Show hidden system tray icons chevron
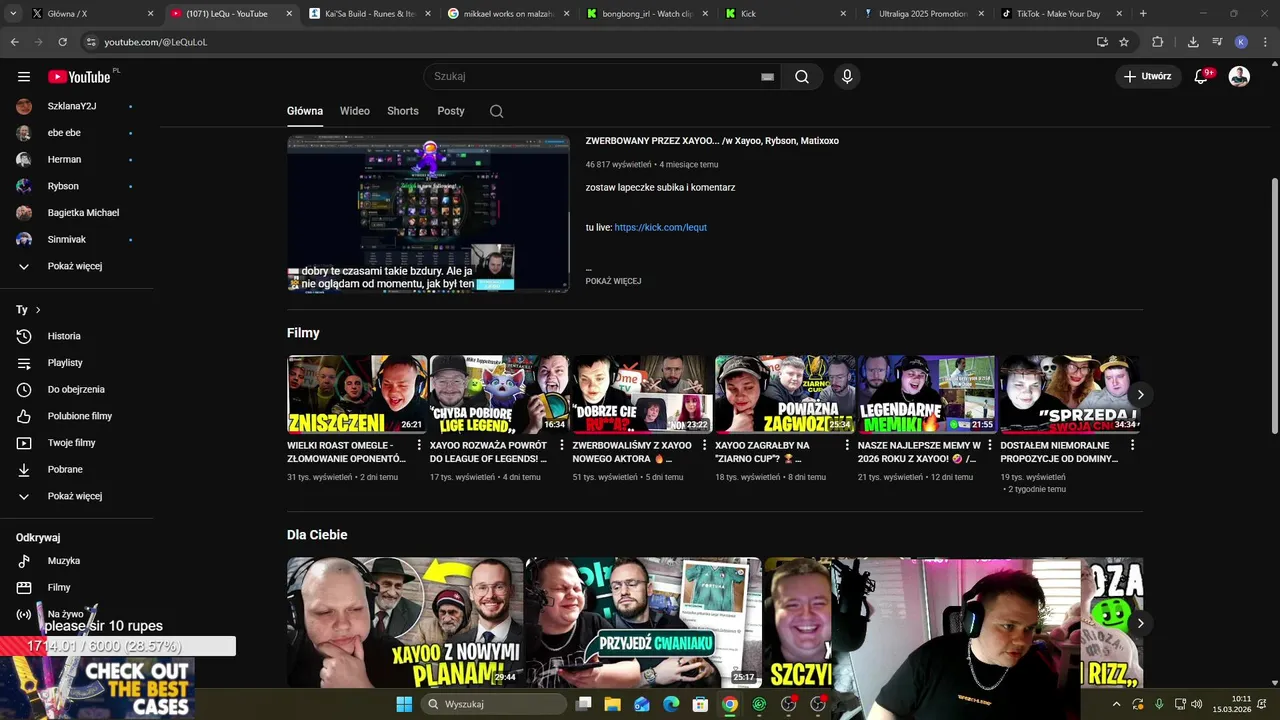The image size is (1280, 720). (1118, 704)
